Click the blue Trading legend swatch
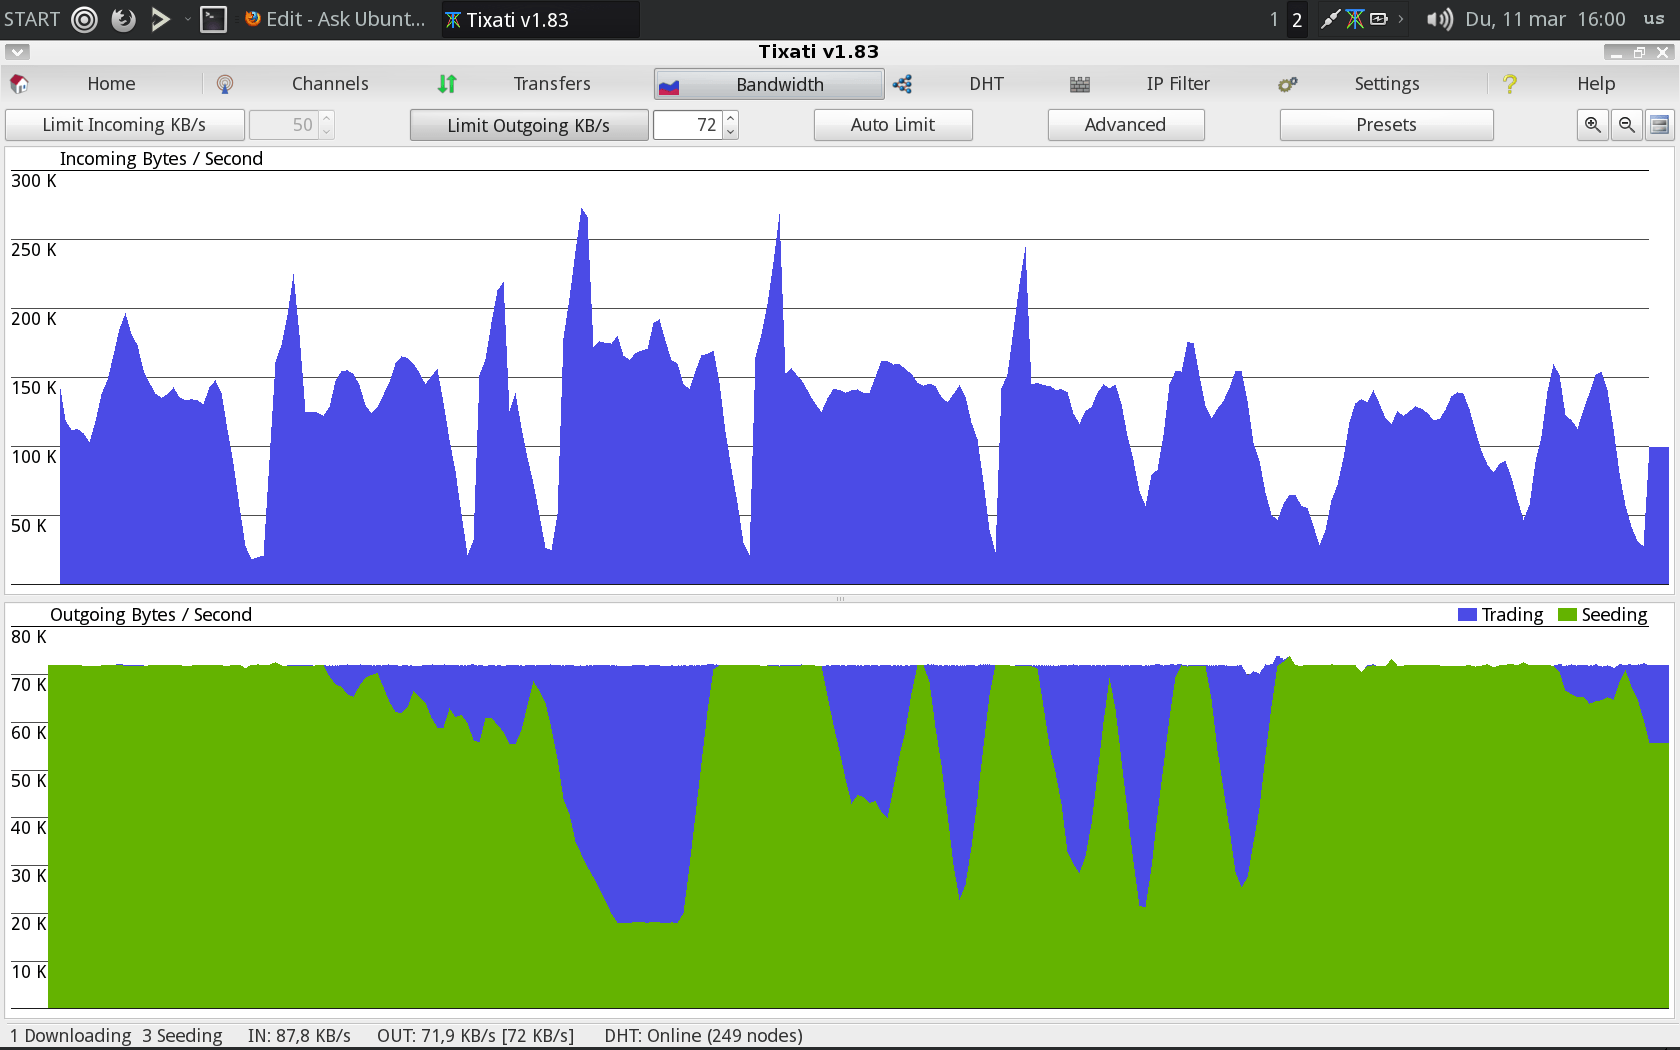This screenshot has height=1050, width=1680. [1467, 615]
